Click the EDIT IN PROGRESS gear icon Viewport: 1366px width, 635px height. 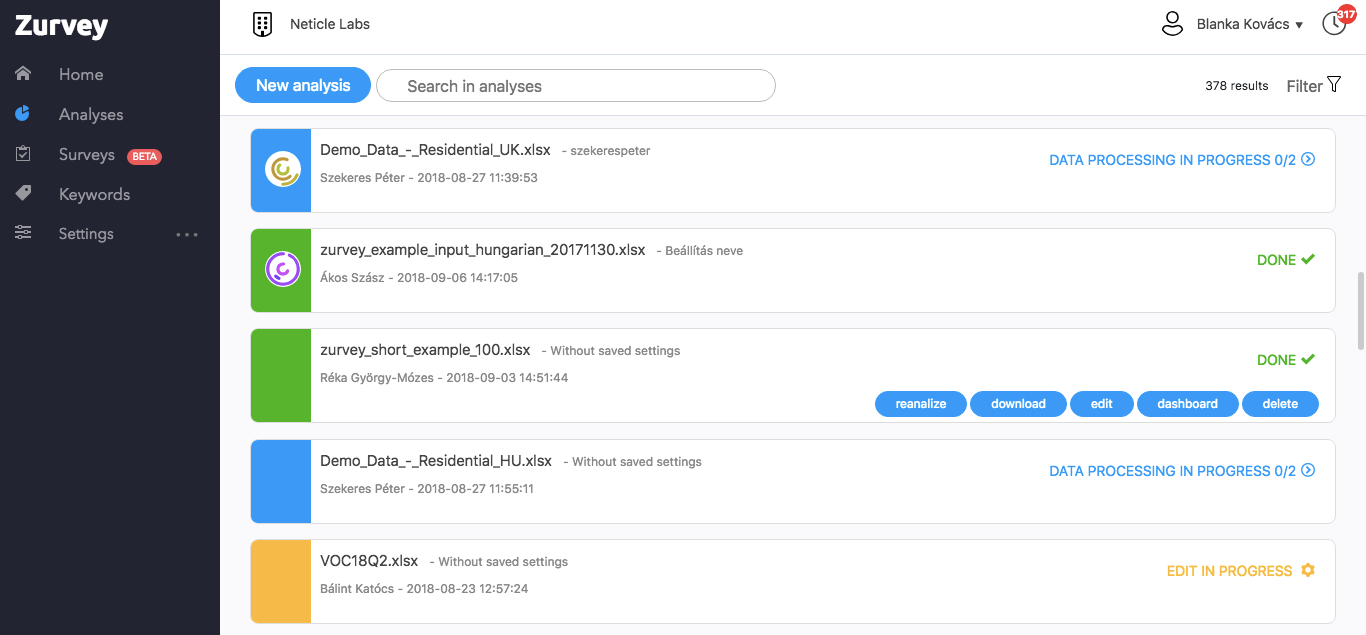pos(1308,570)
